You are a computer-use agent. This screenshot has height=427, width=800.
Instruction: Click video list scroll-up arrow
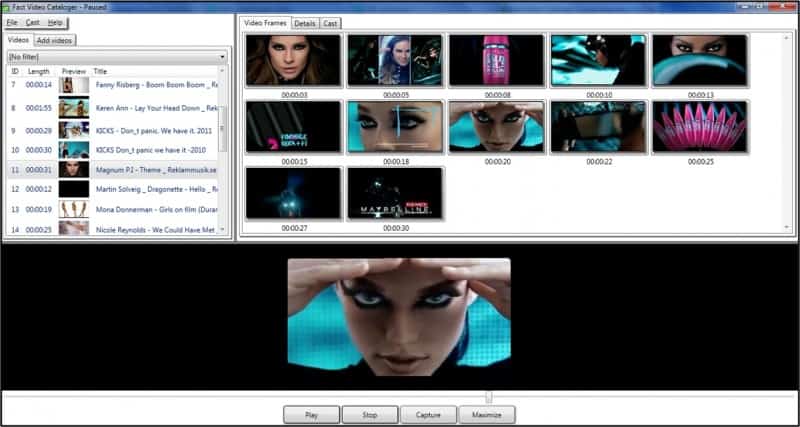pos(222,70)
